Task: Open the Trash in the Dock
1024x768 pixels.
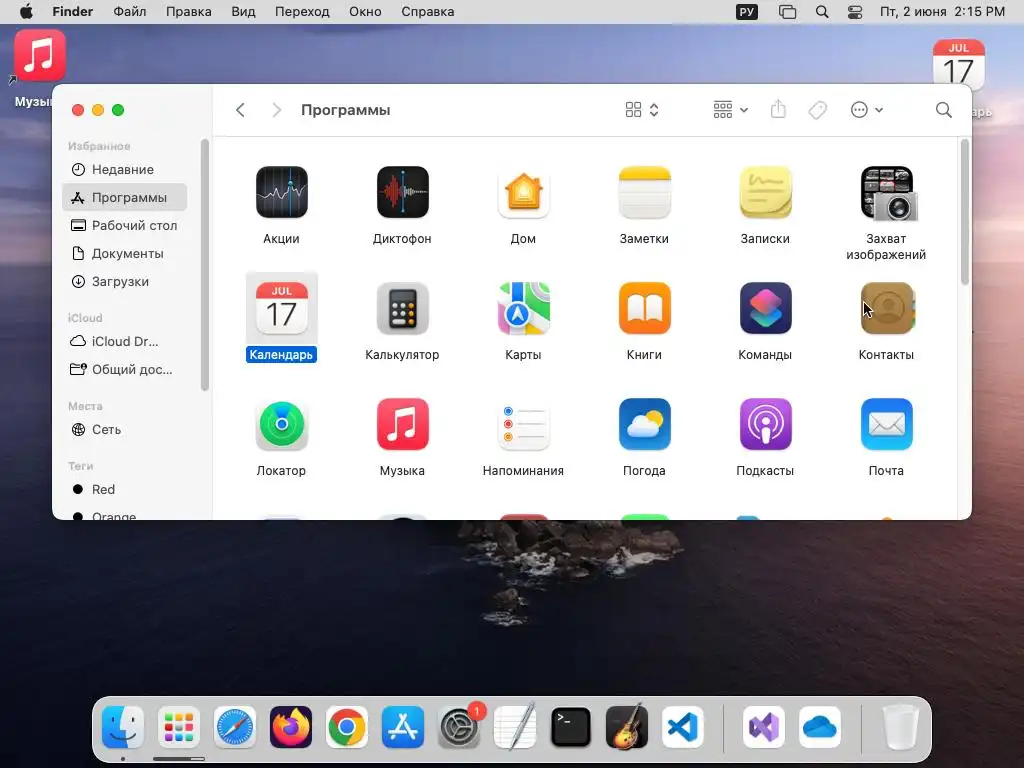Action: pyautogui.click(x=901, y=727)
